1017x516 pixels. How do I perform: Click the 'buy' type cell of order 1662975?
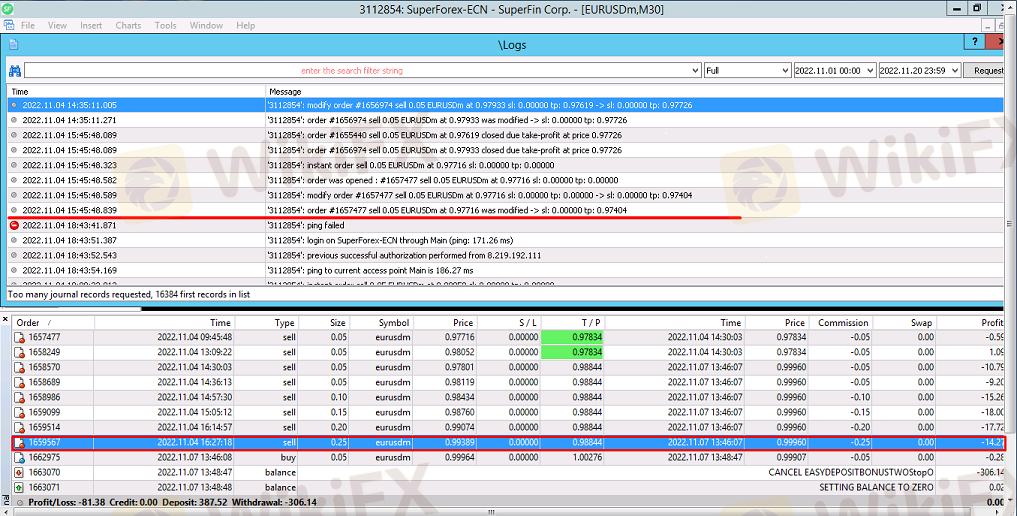tap(288, 457)
